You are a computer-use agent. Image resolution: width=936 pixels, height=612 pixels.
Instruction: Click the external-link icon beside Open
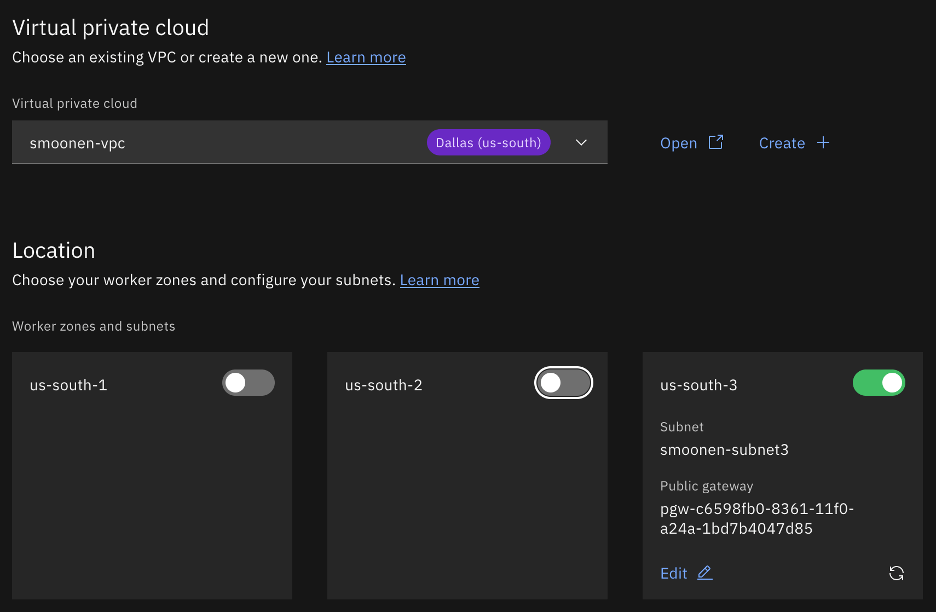click(716, 142)
